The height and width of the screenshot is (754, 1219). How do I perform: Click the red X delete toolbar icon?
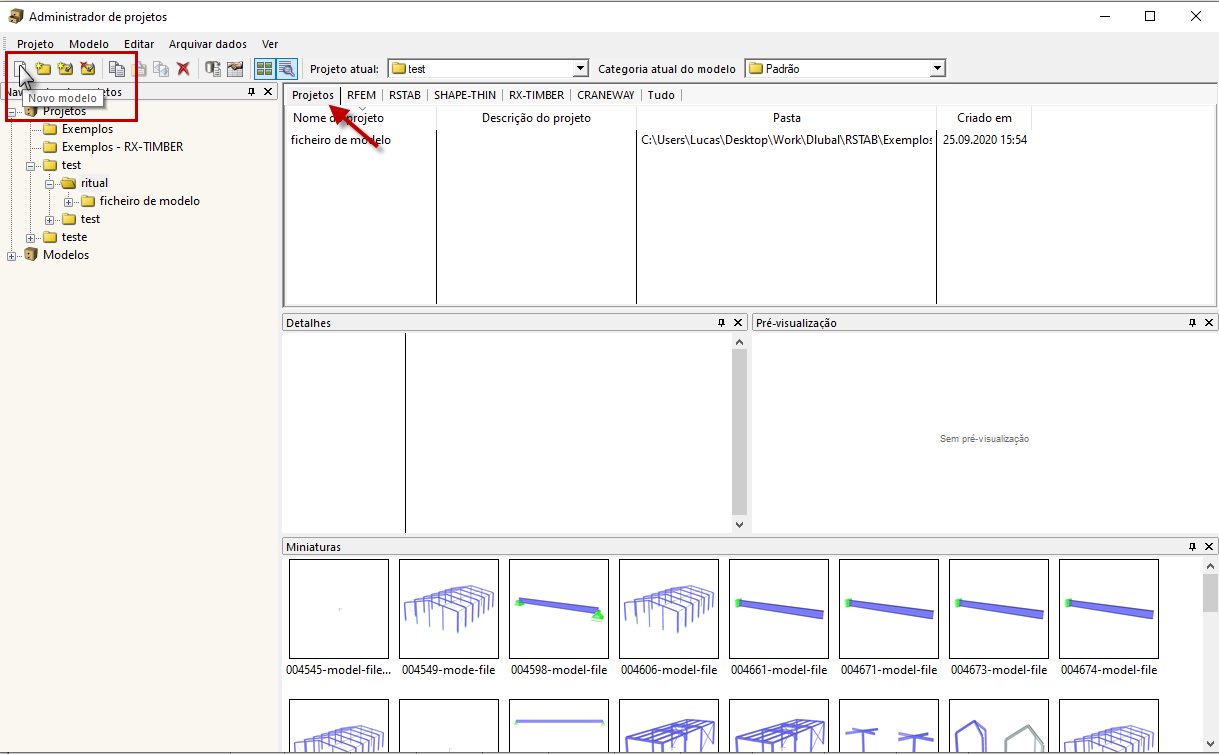point(183,69)
